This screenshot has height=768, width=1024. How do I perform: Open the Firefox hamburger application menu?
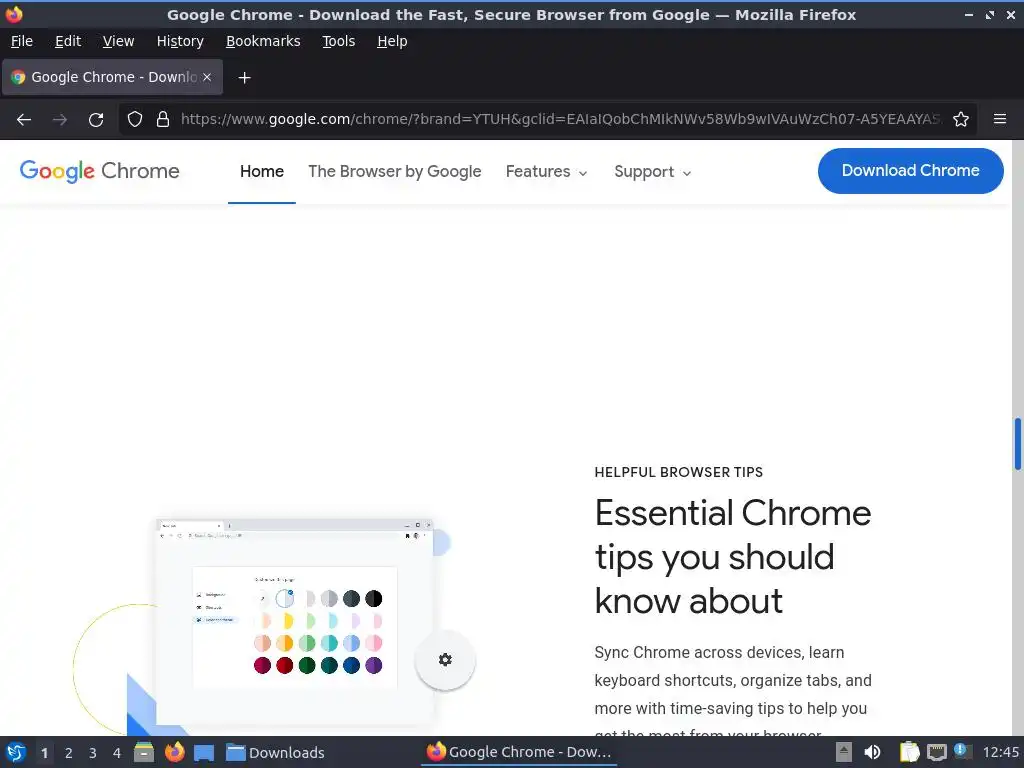pyautogui.click(x=999, y=119)
